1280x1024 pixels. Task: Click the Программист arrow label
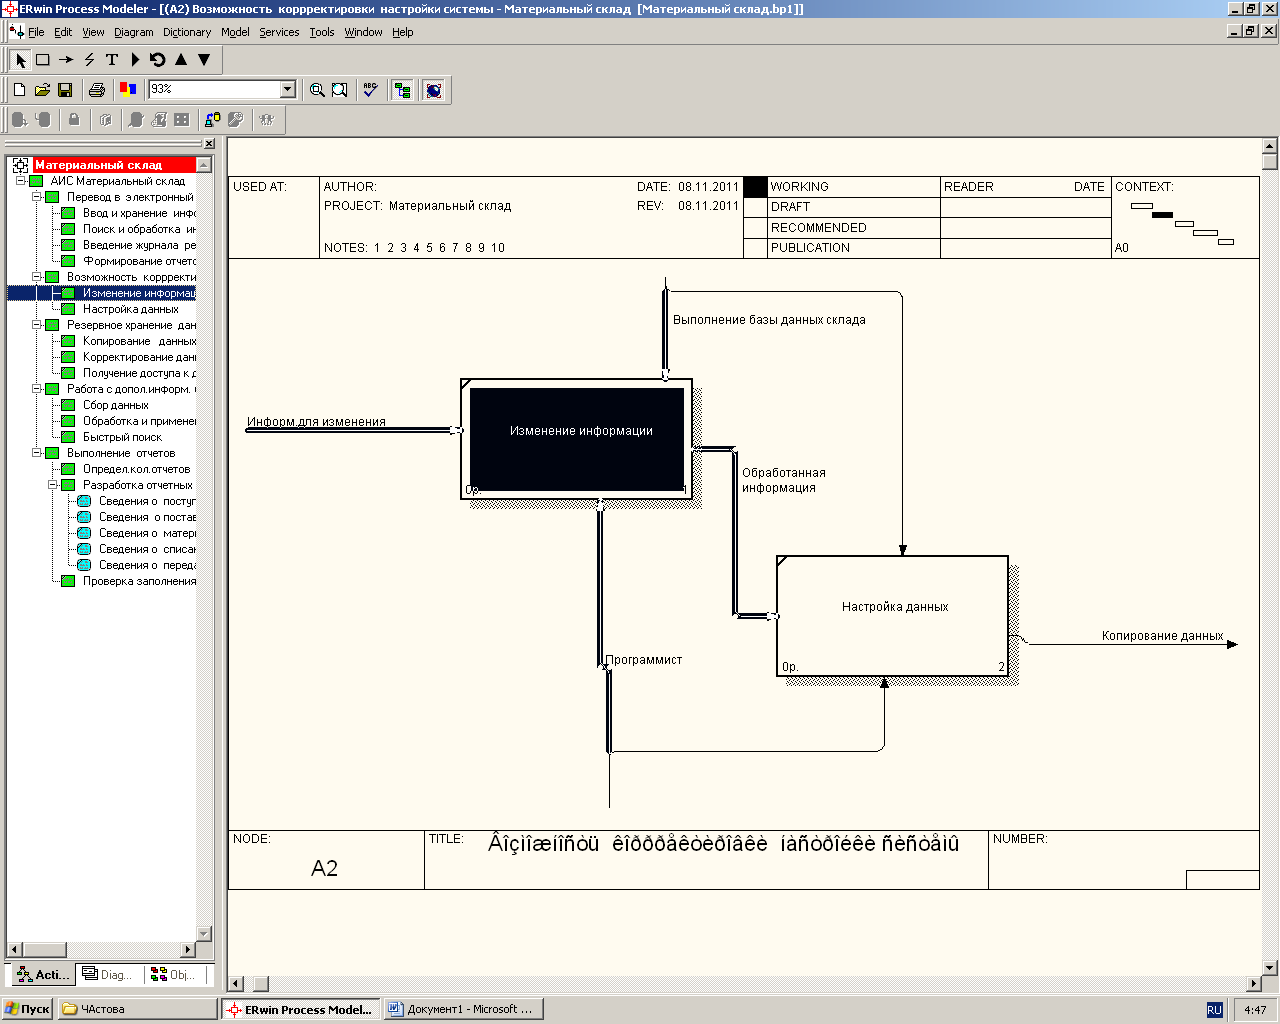[x=644, y=660]
